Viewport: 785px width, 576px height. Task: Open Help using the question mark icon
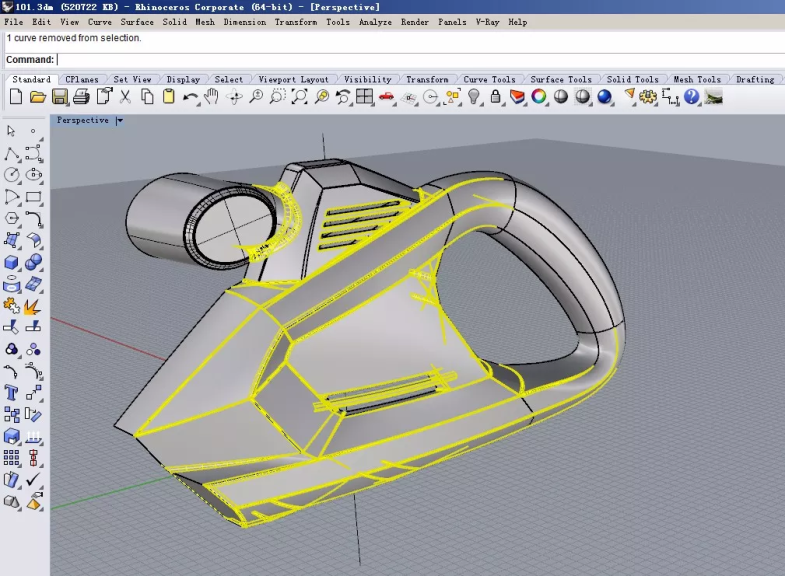pyautogui.click(x=692, y=97)
